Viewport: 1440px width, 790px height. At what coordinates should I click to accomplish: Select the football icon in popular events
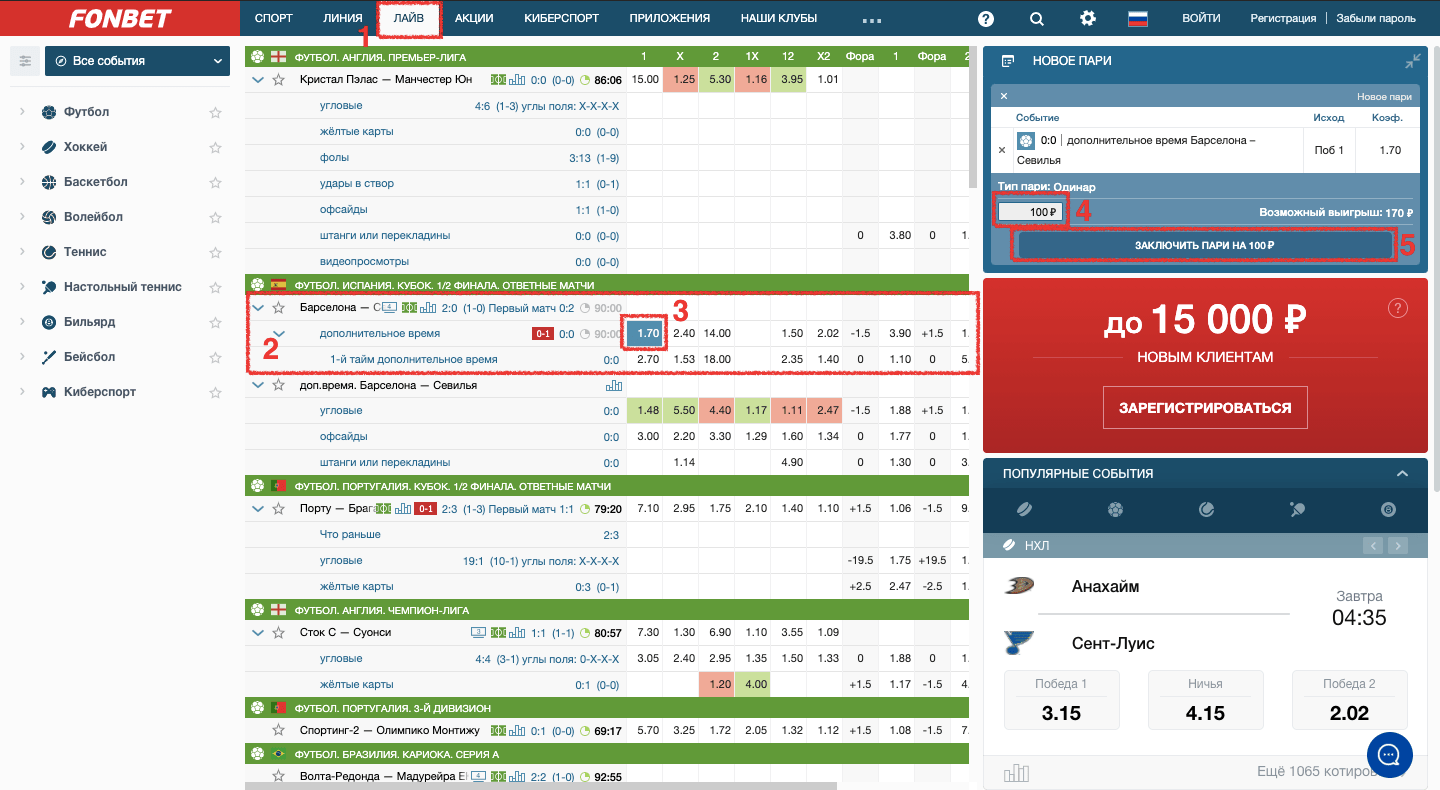point(1115,509)
